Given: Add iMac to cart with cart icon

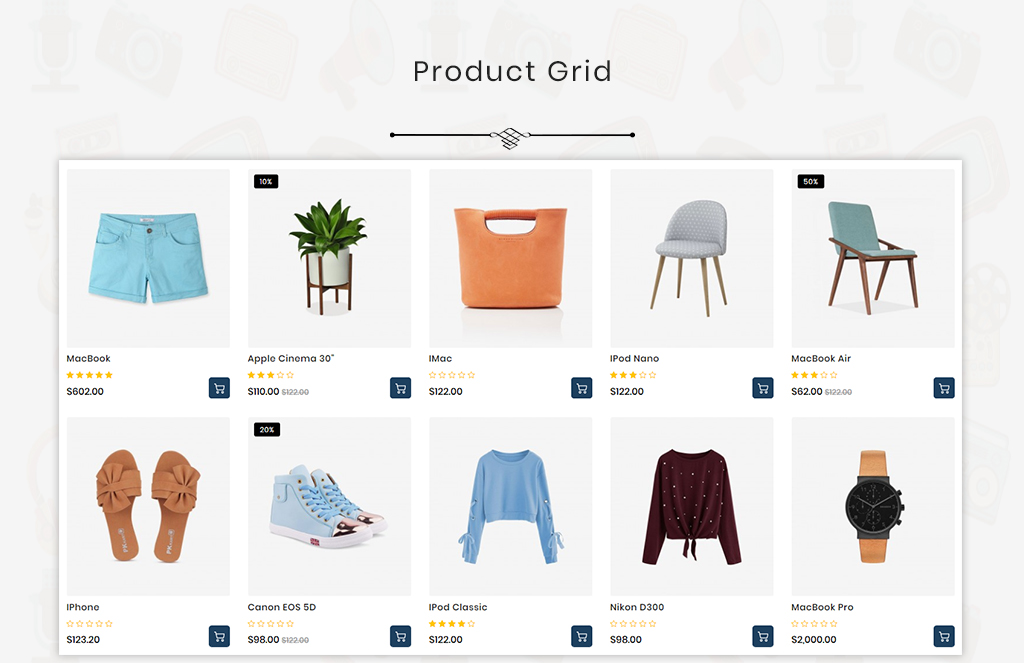Looking at the screenshot, I should [581, 388].
